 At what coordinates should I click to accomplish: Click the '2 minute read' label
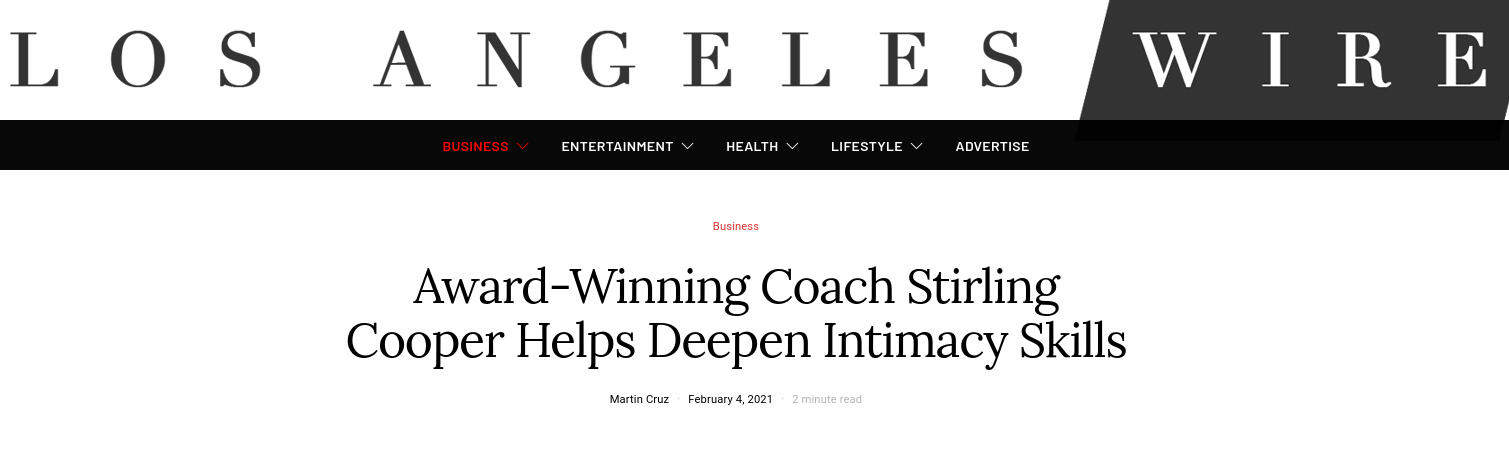[827, 400]
